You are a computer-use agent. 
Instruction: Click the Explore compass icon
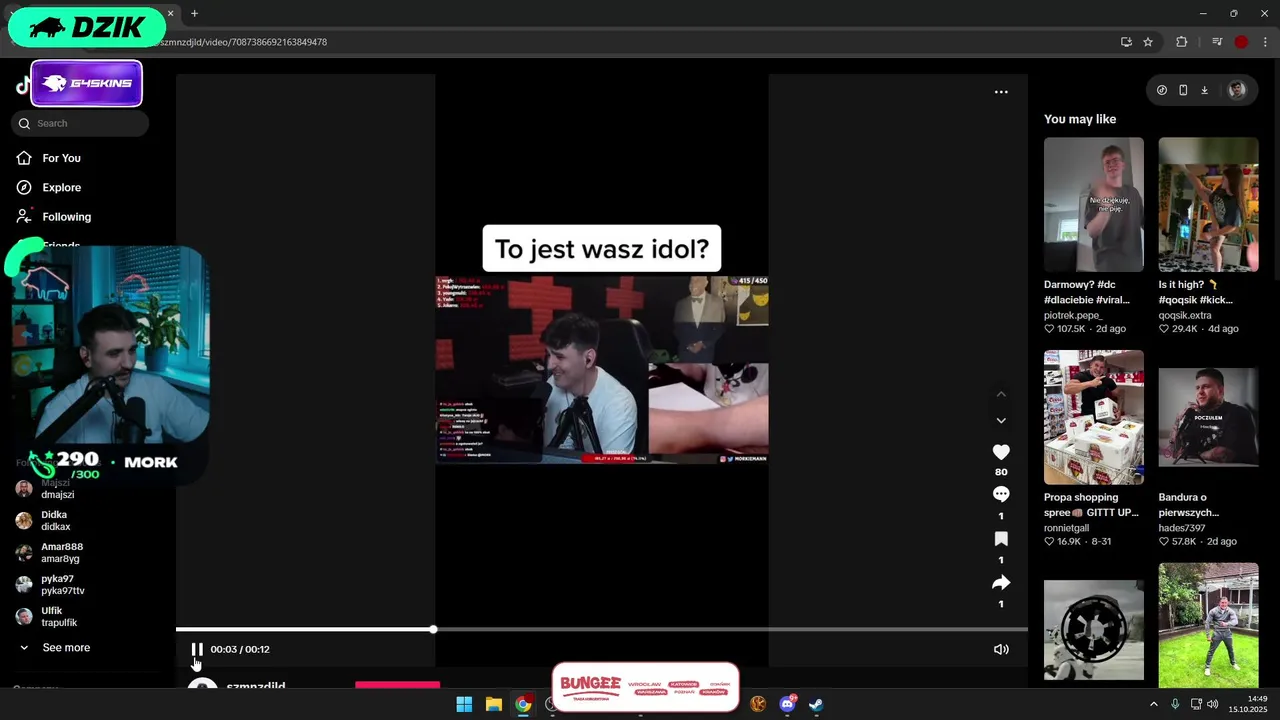point(24,187)
